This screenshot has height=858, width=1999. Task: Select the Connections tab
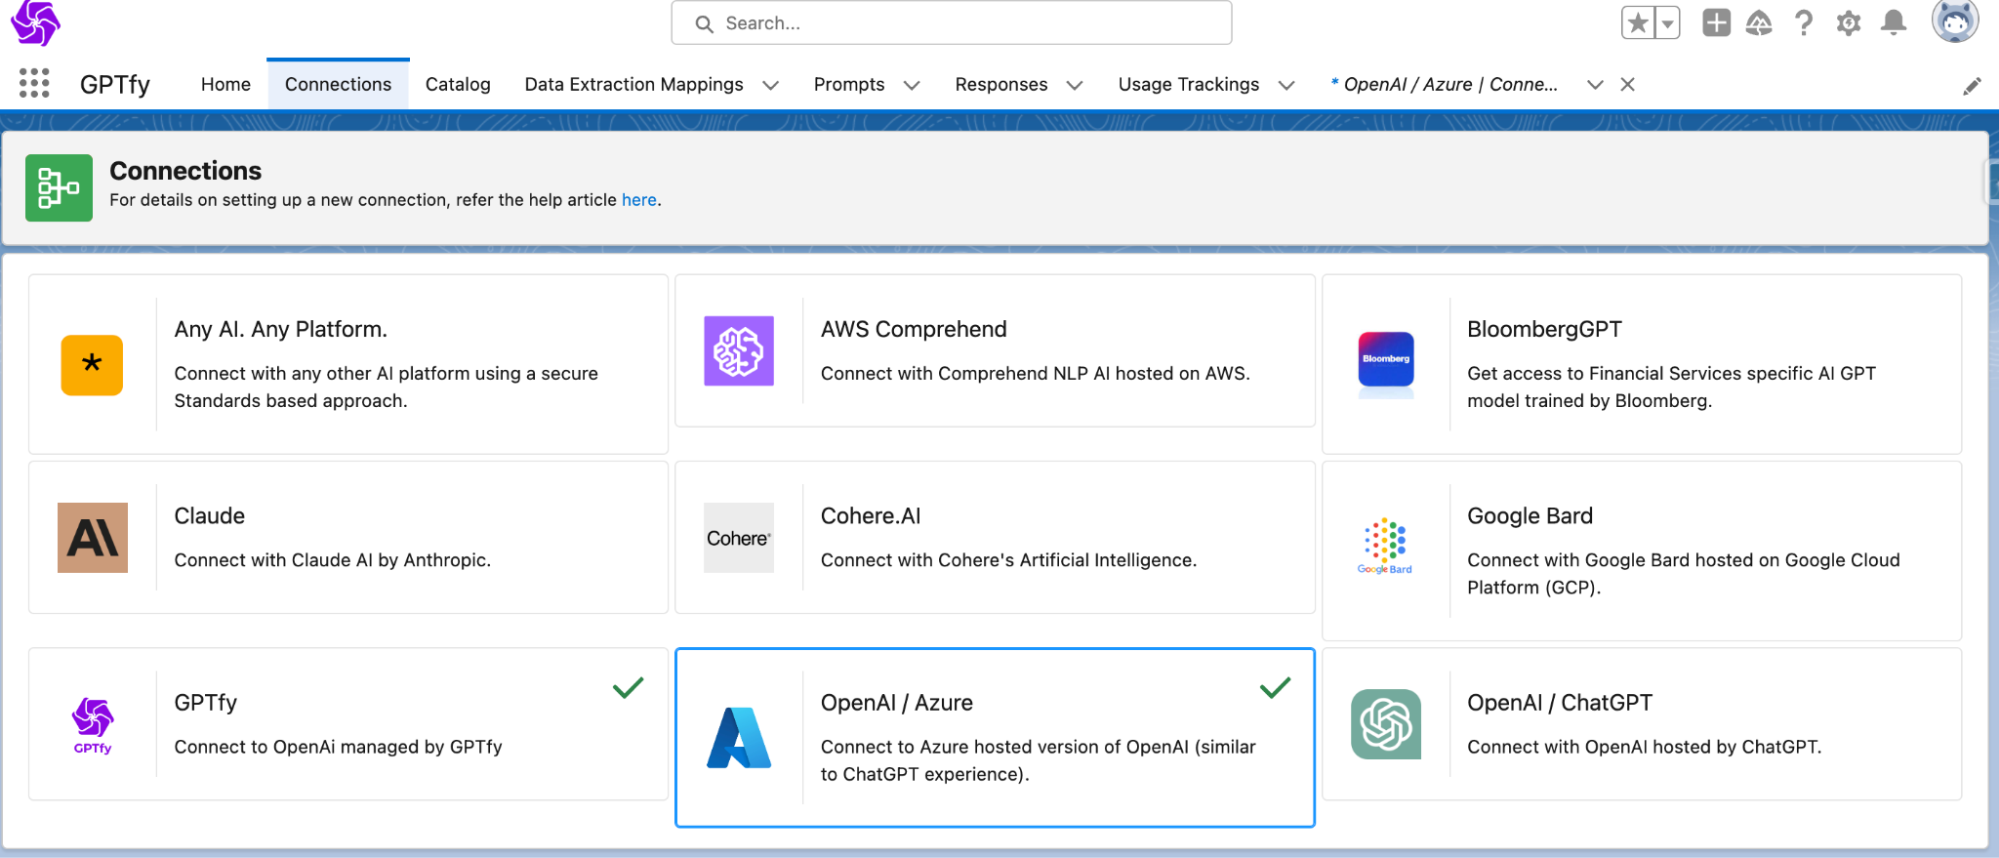point(338,84)
